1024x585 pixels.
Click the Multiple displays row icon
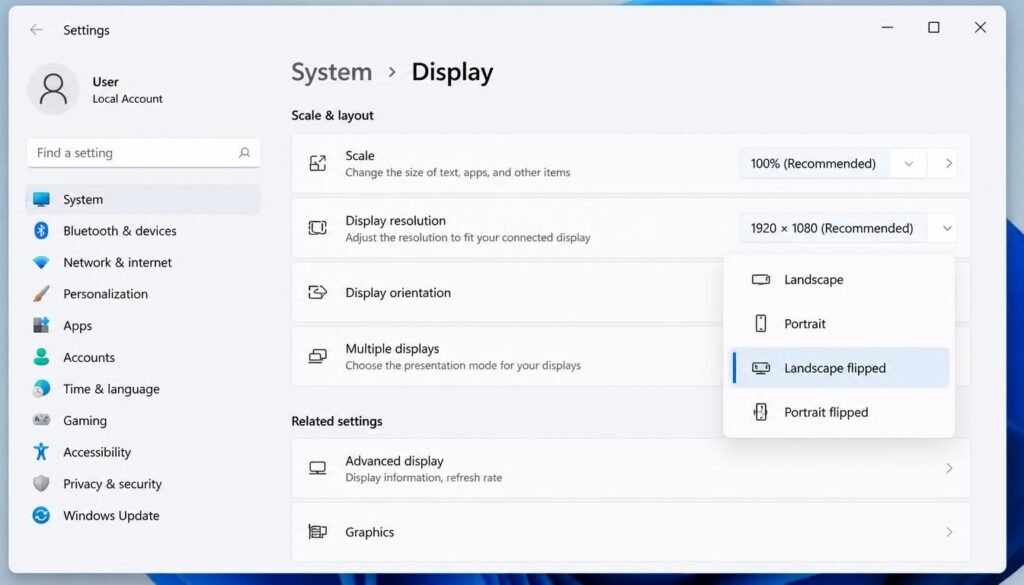(317, 356)
